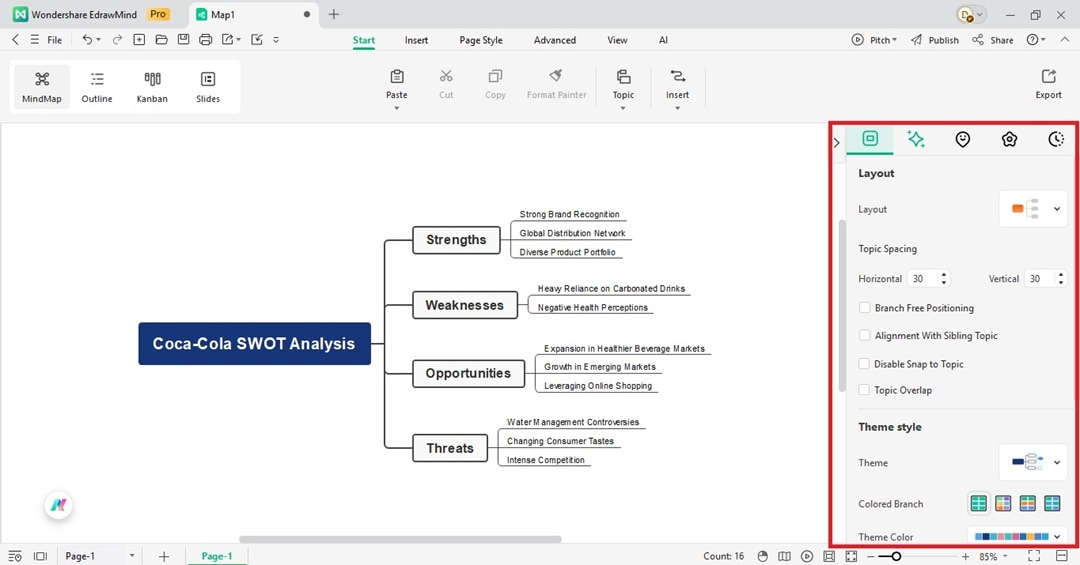Collapse the right side panel
The height and width of the screenshot is (565, 1080).
click(x=836, y=143)
